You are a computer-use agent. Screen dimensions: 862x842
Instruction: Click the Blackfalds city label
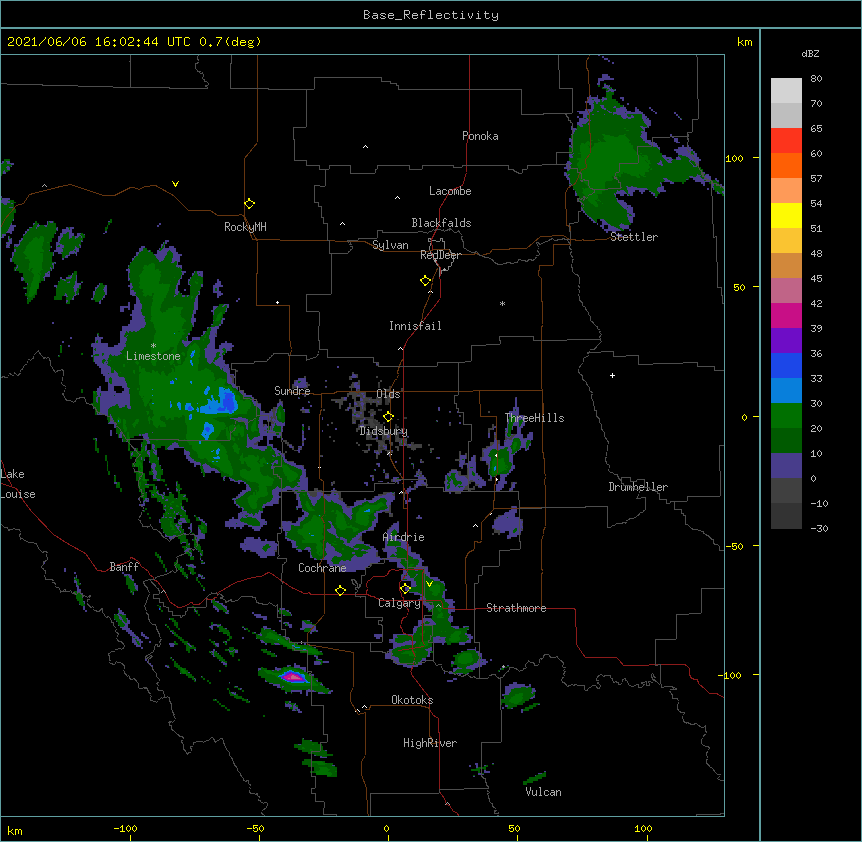click(441, 223)
